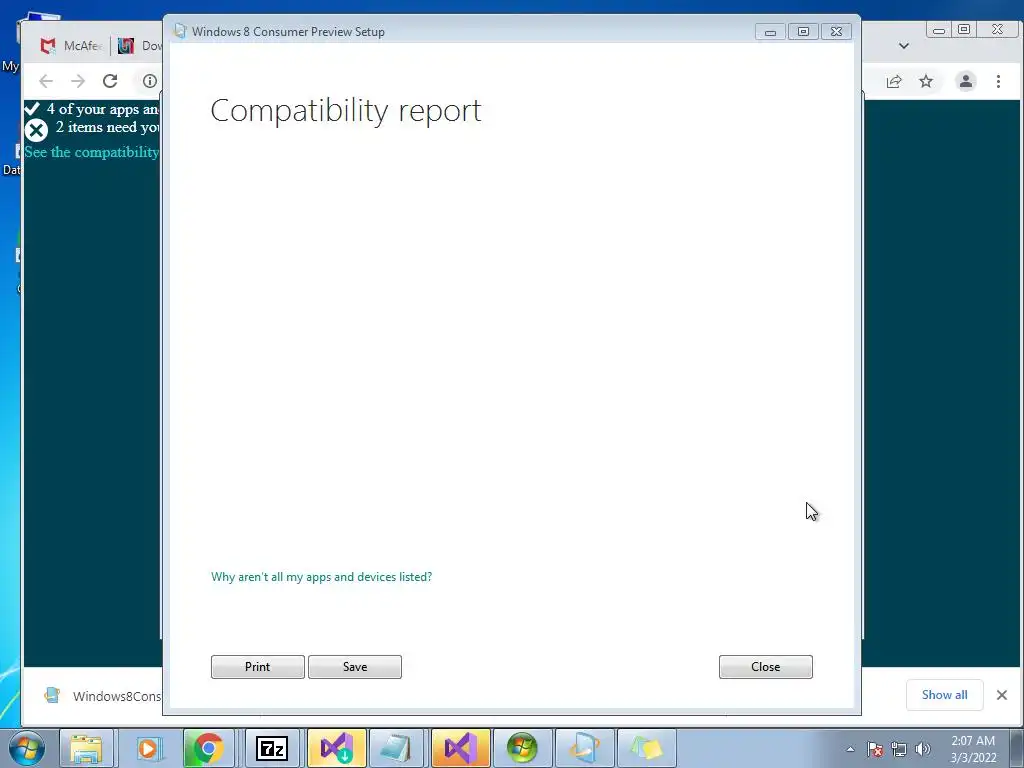Open the volume speaker tray icon
This screenshot has height=768, width=1024.
923,749
